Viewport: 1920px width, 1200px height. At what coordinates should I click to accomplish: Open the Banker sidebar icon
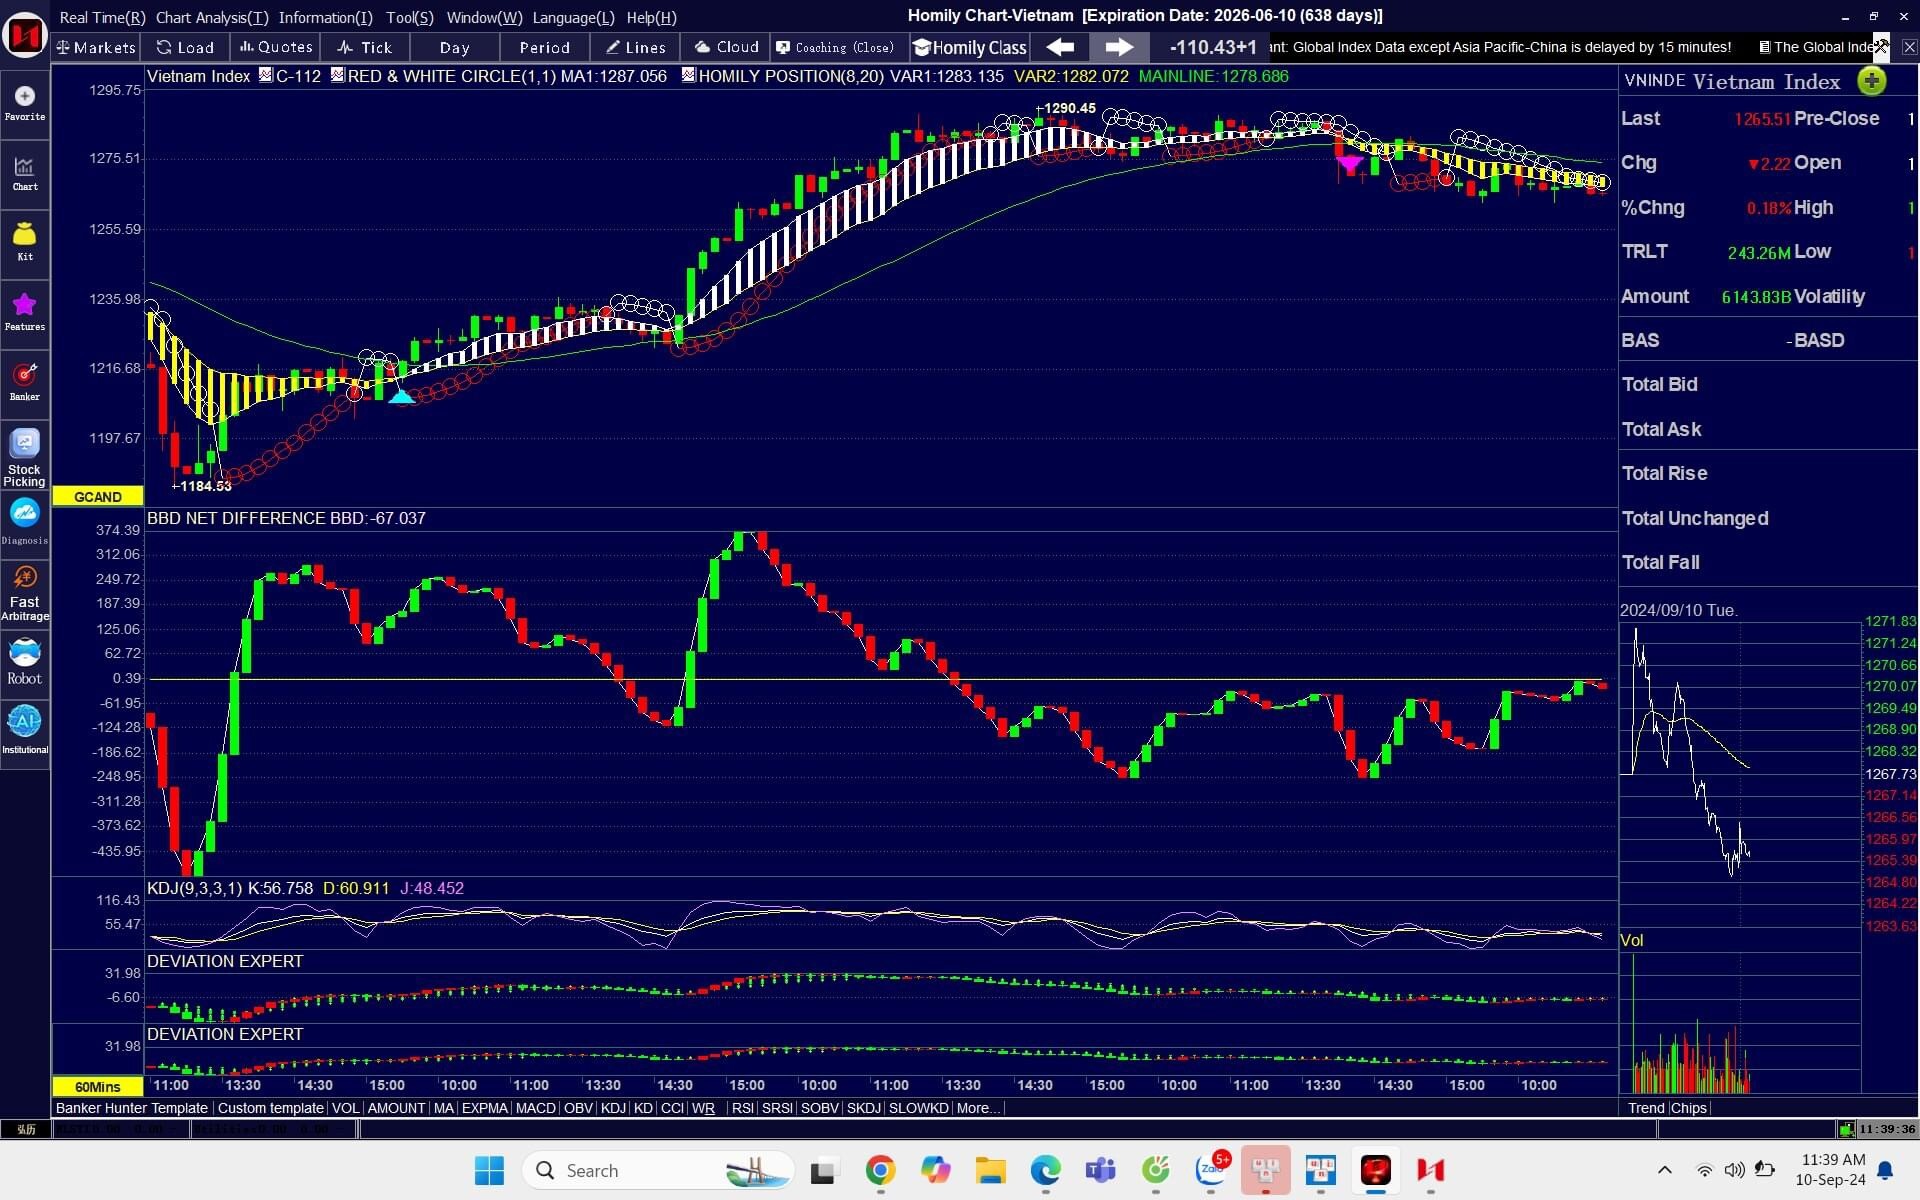(25, 382)
